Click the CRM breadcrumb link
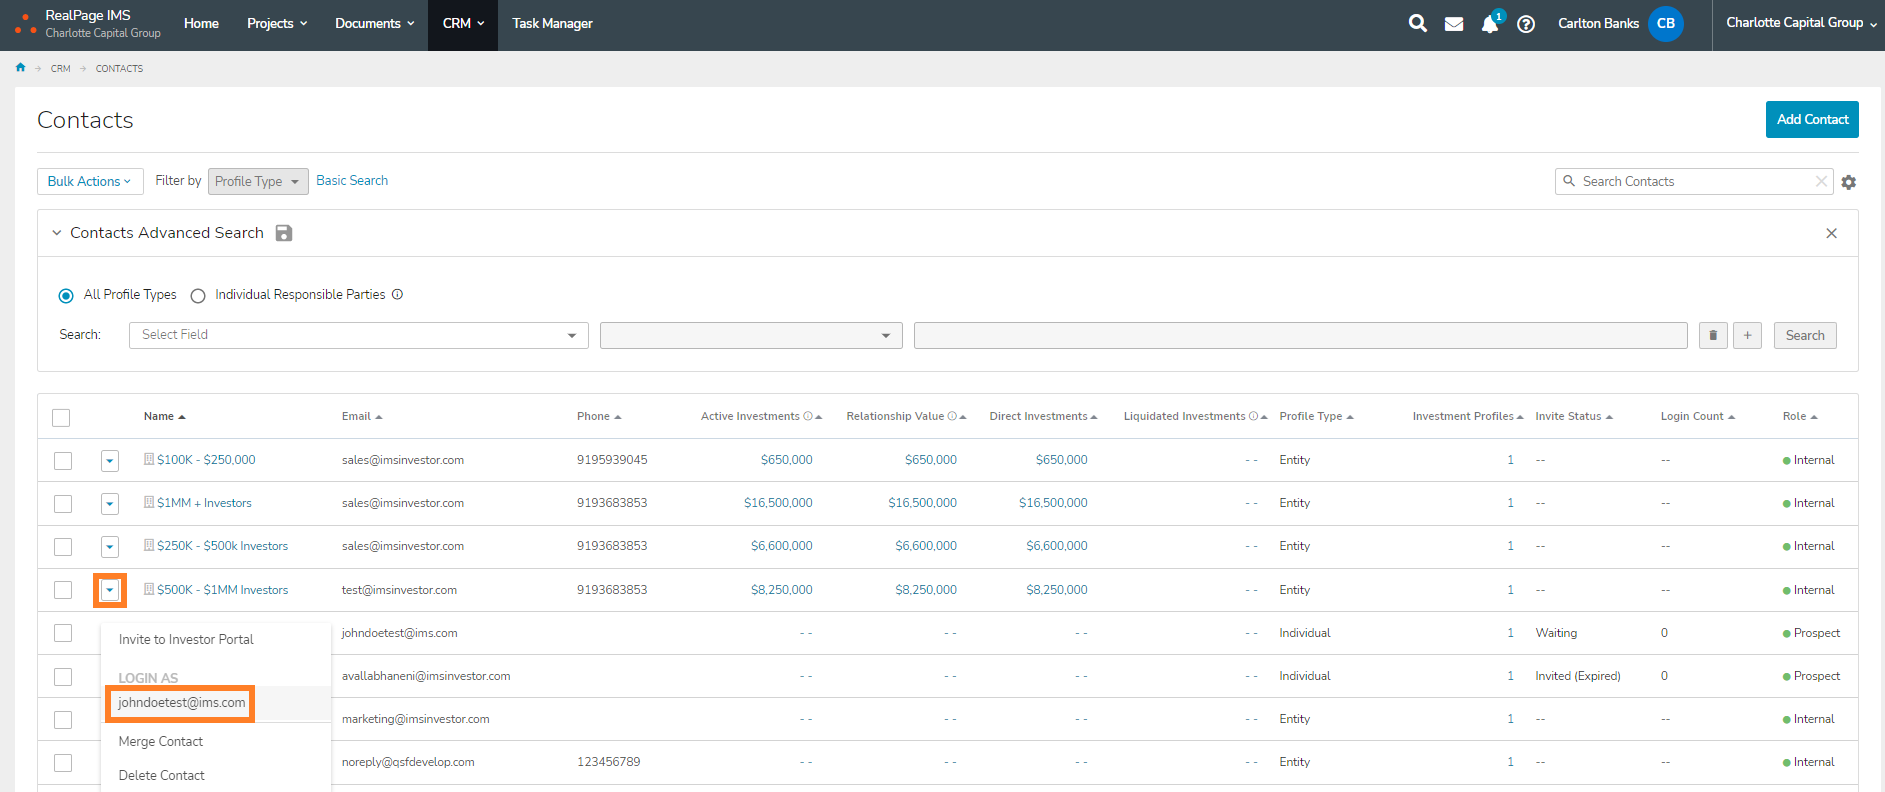The image size is (1885, 792). tap(61, 69)
